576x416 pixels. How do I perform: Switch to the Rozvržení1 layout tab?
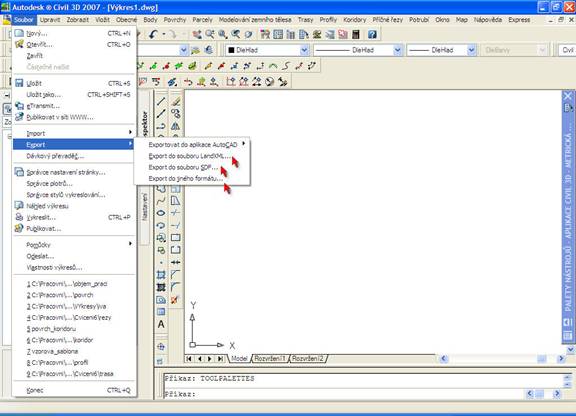(270, 358)
